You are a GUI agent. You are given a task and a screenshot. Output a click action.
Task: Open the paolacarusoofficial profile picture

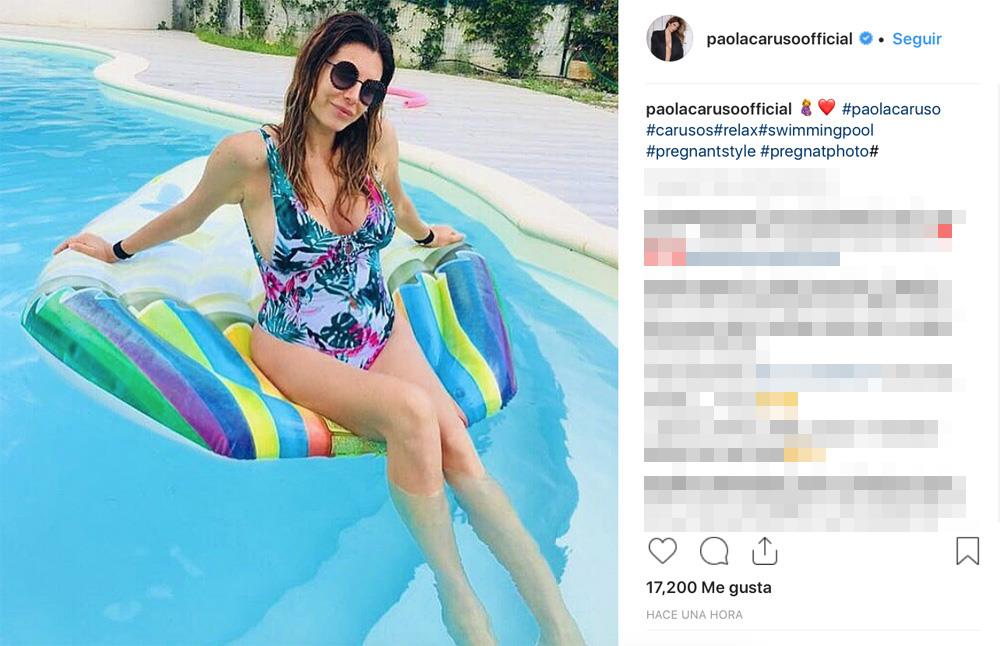pos(670,38)
